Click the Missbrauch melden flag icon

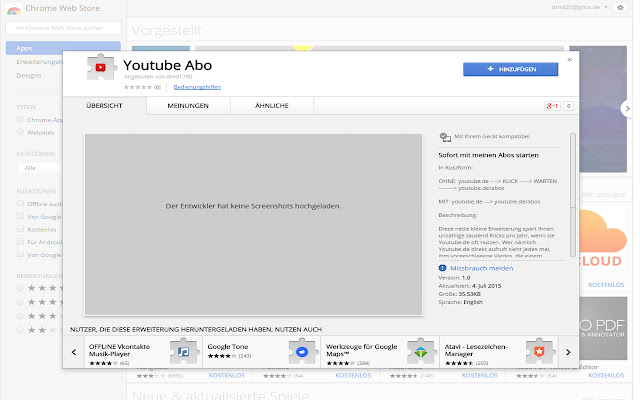coord(442,268)
